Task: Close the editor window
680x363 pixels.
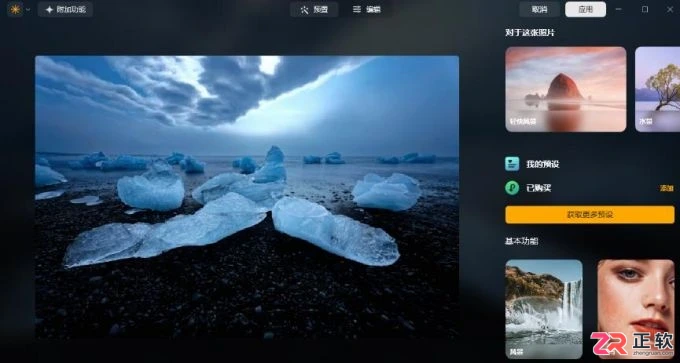Action: (669, 9)
